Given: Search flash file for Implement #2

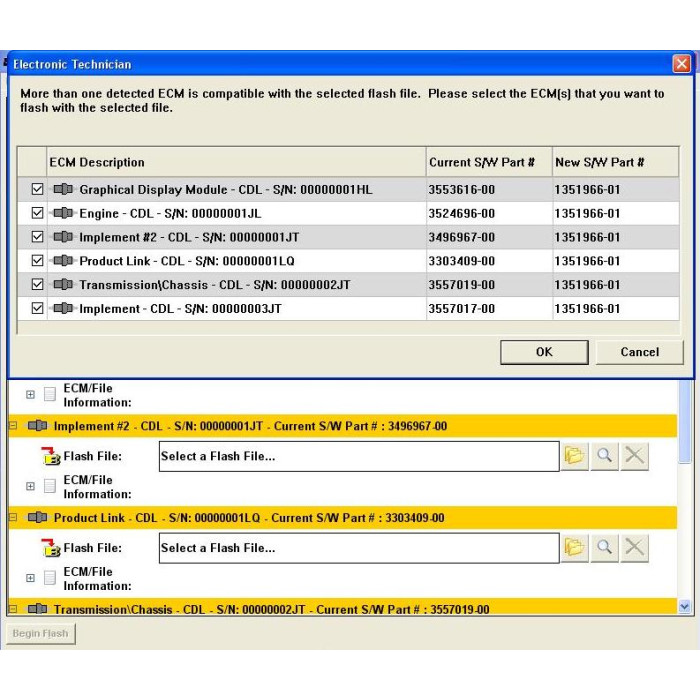Looking at the screenshot, I should tap(604, 456).
